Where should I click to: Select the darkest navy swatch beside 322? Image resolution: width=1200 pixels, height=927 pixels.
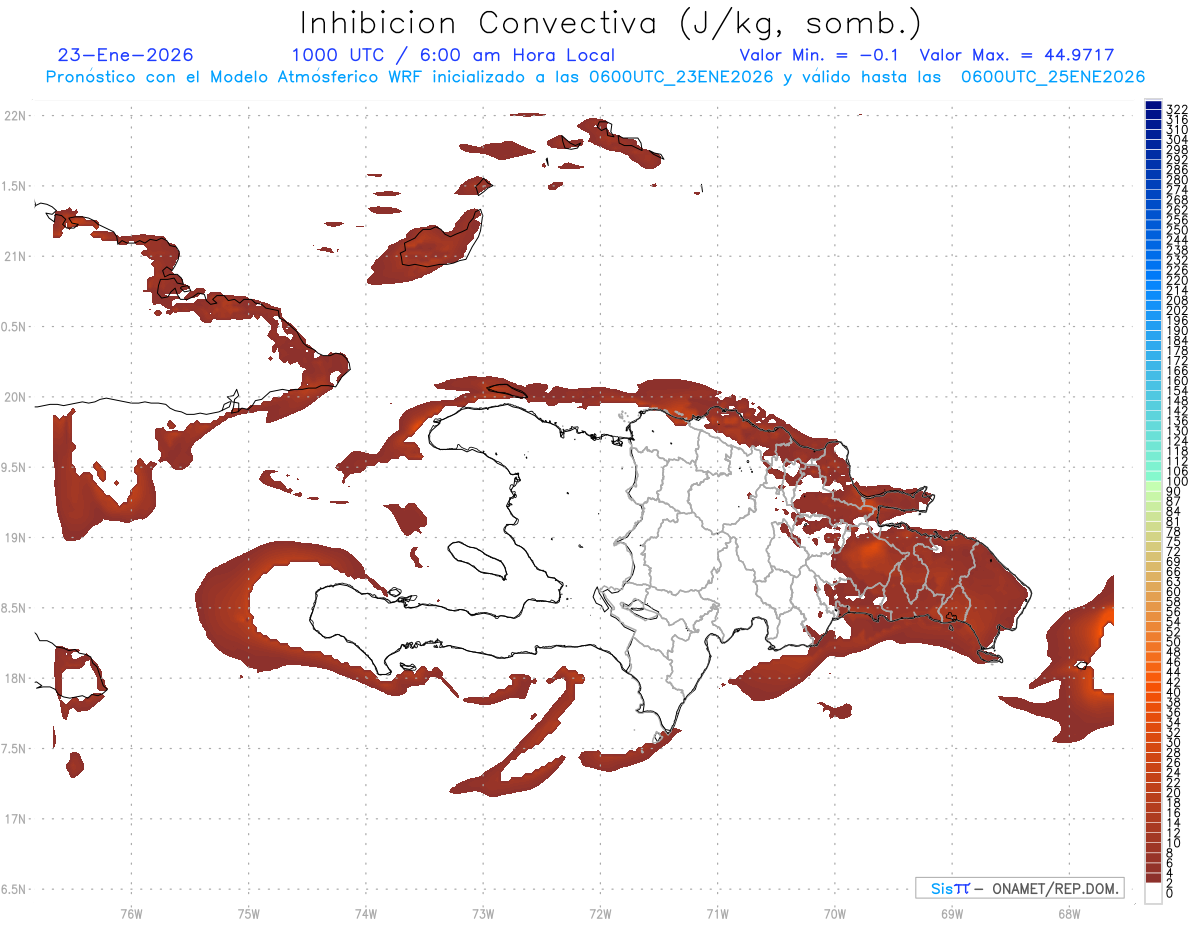click(x=1153, y=106)
